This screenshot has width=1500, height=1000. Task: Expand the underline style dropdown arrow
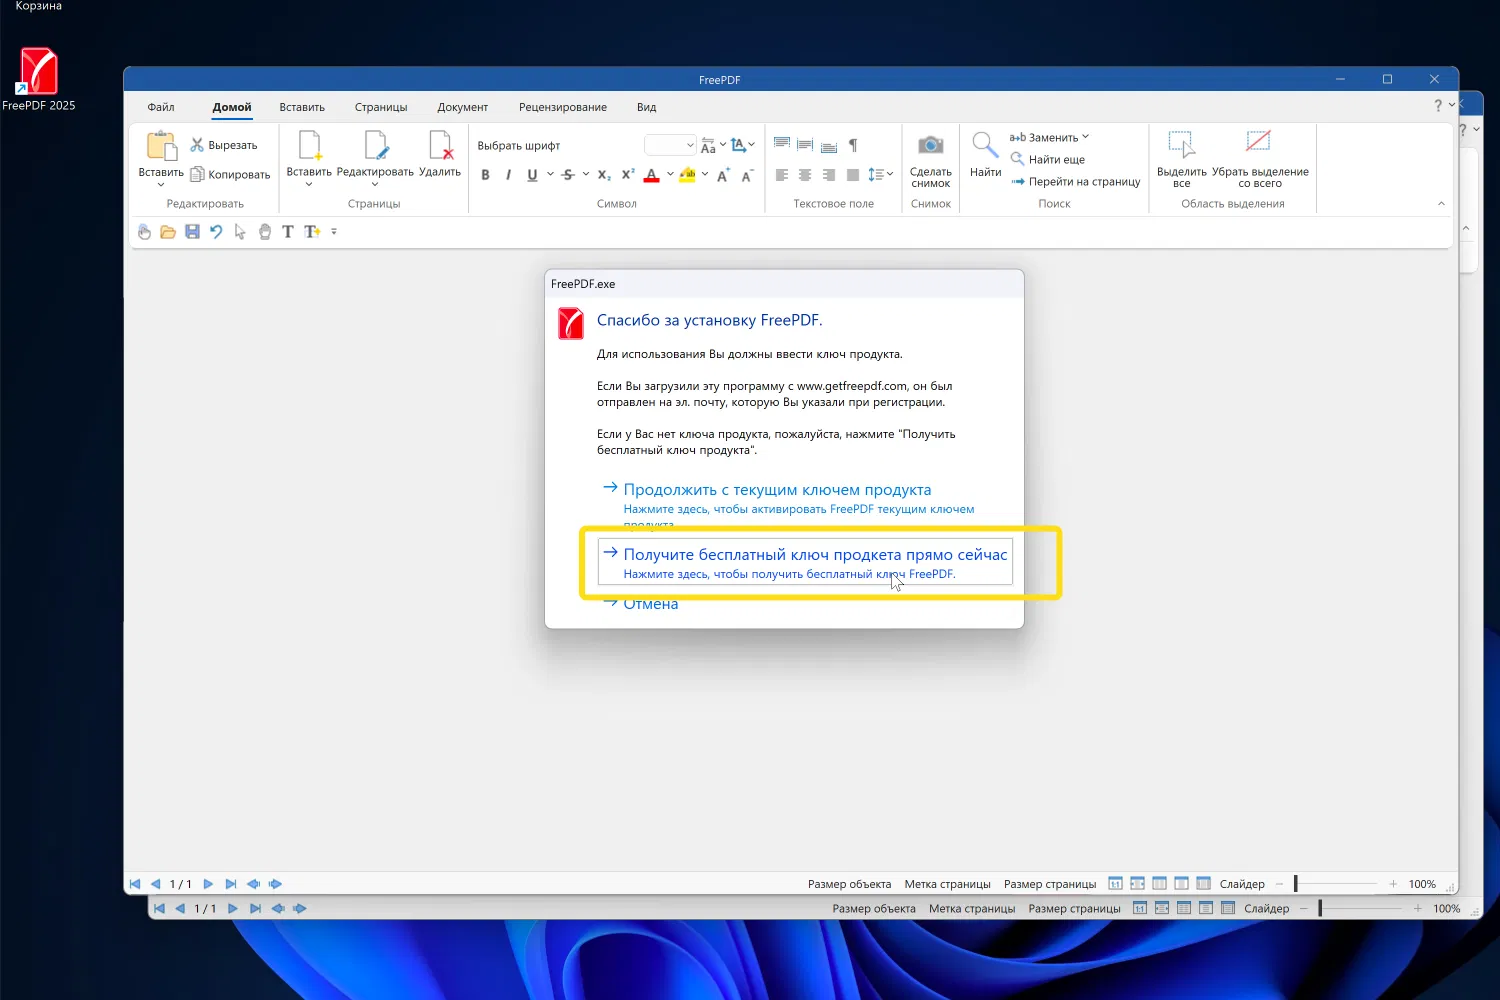click(550, 175)
